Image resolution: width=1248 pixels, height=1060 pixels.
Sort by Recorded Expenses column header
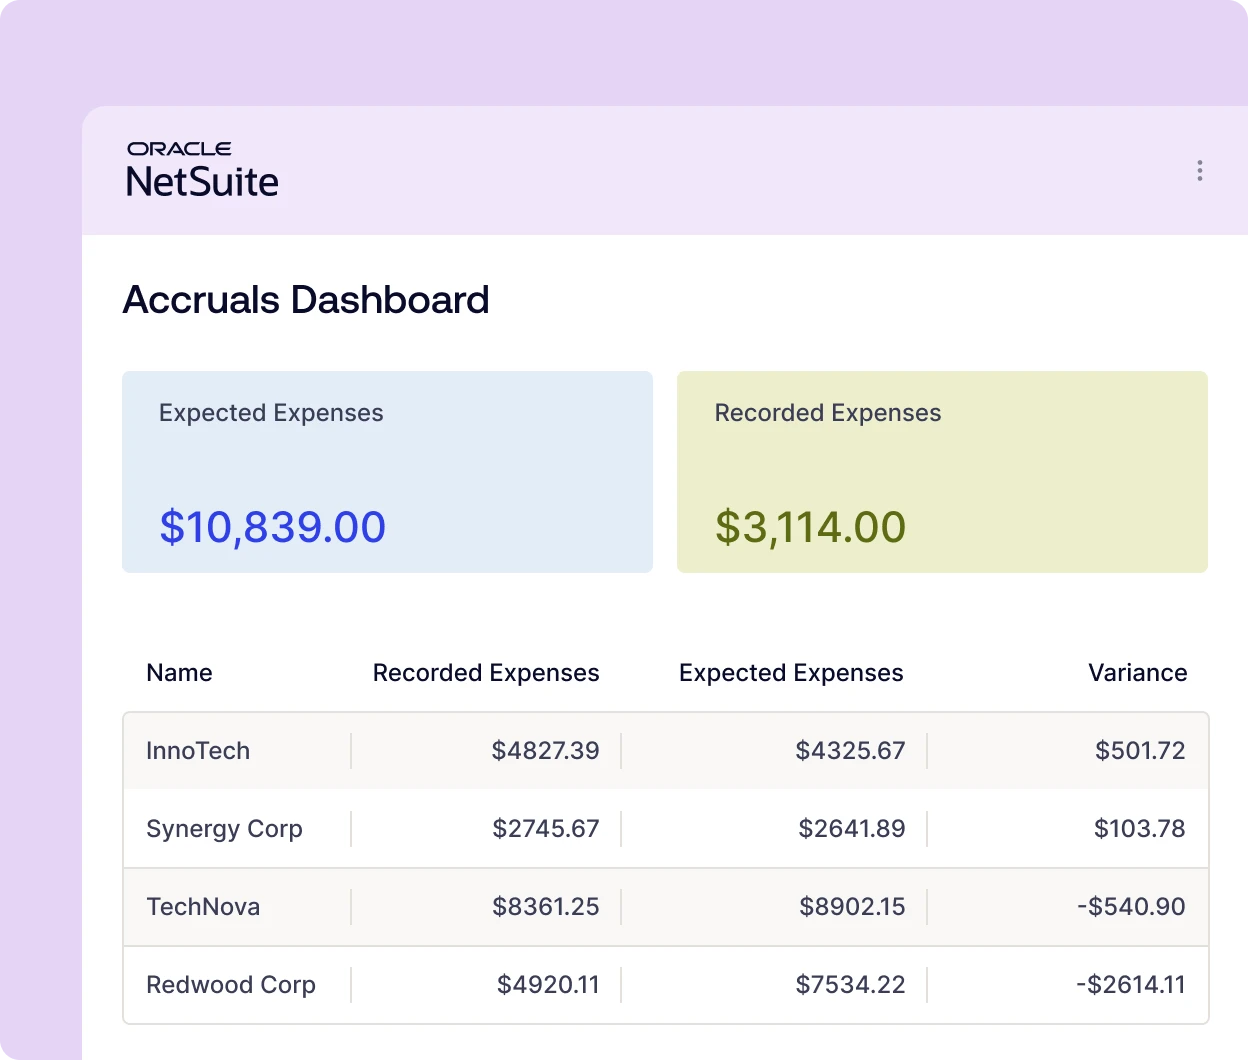click(x=485, y=673)
